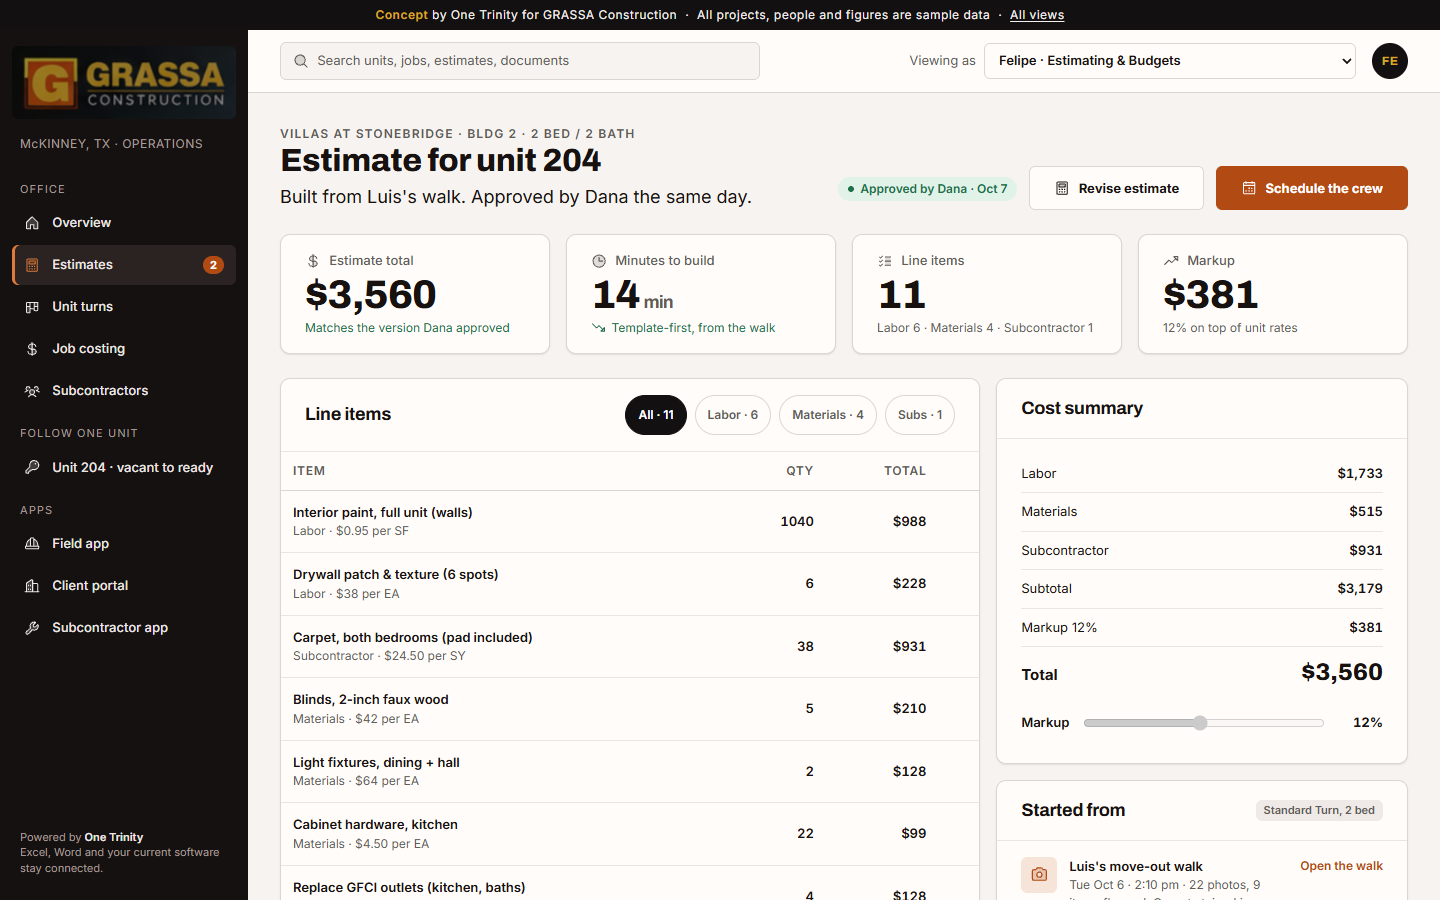Click the Estimates count badge 2

tap(213, 265)
